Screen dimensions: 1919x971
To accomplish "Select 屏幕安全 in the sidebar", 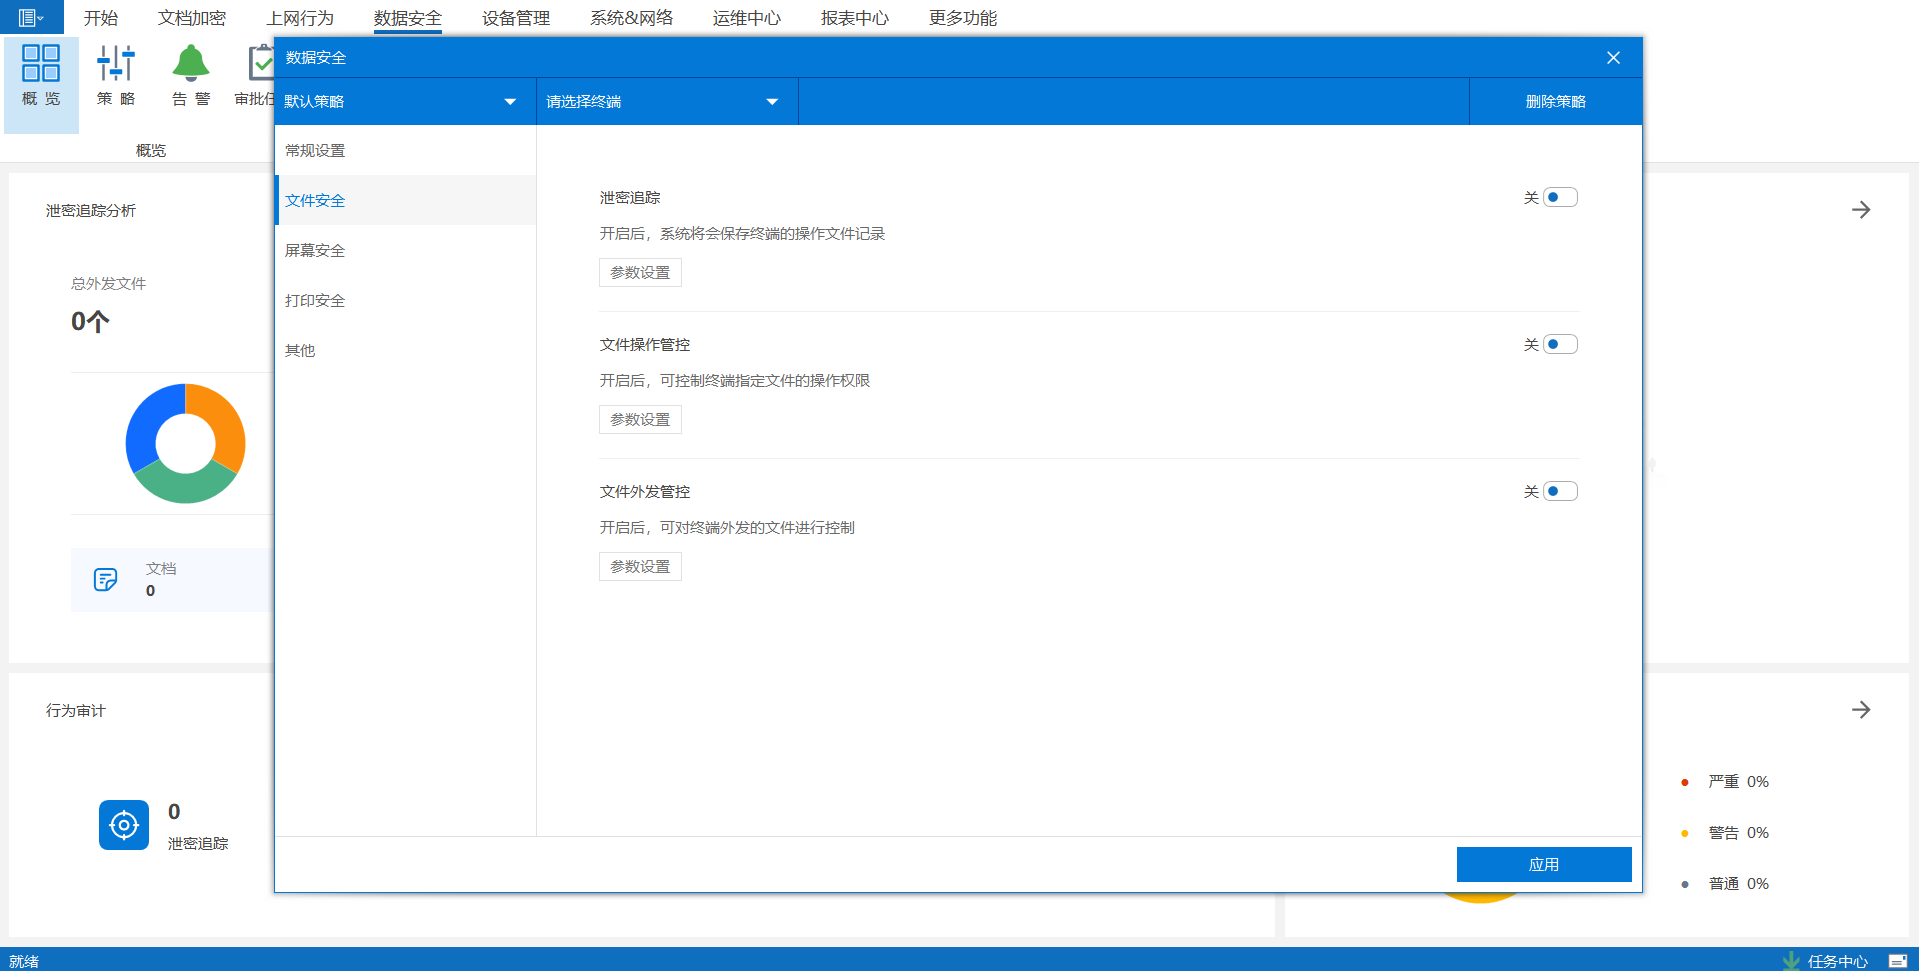I will pyautogui.click(x=315, y=251).
